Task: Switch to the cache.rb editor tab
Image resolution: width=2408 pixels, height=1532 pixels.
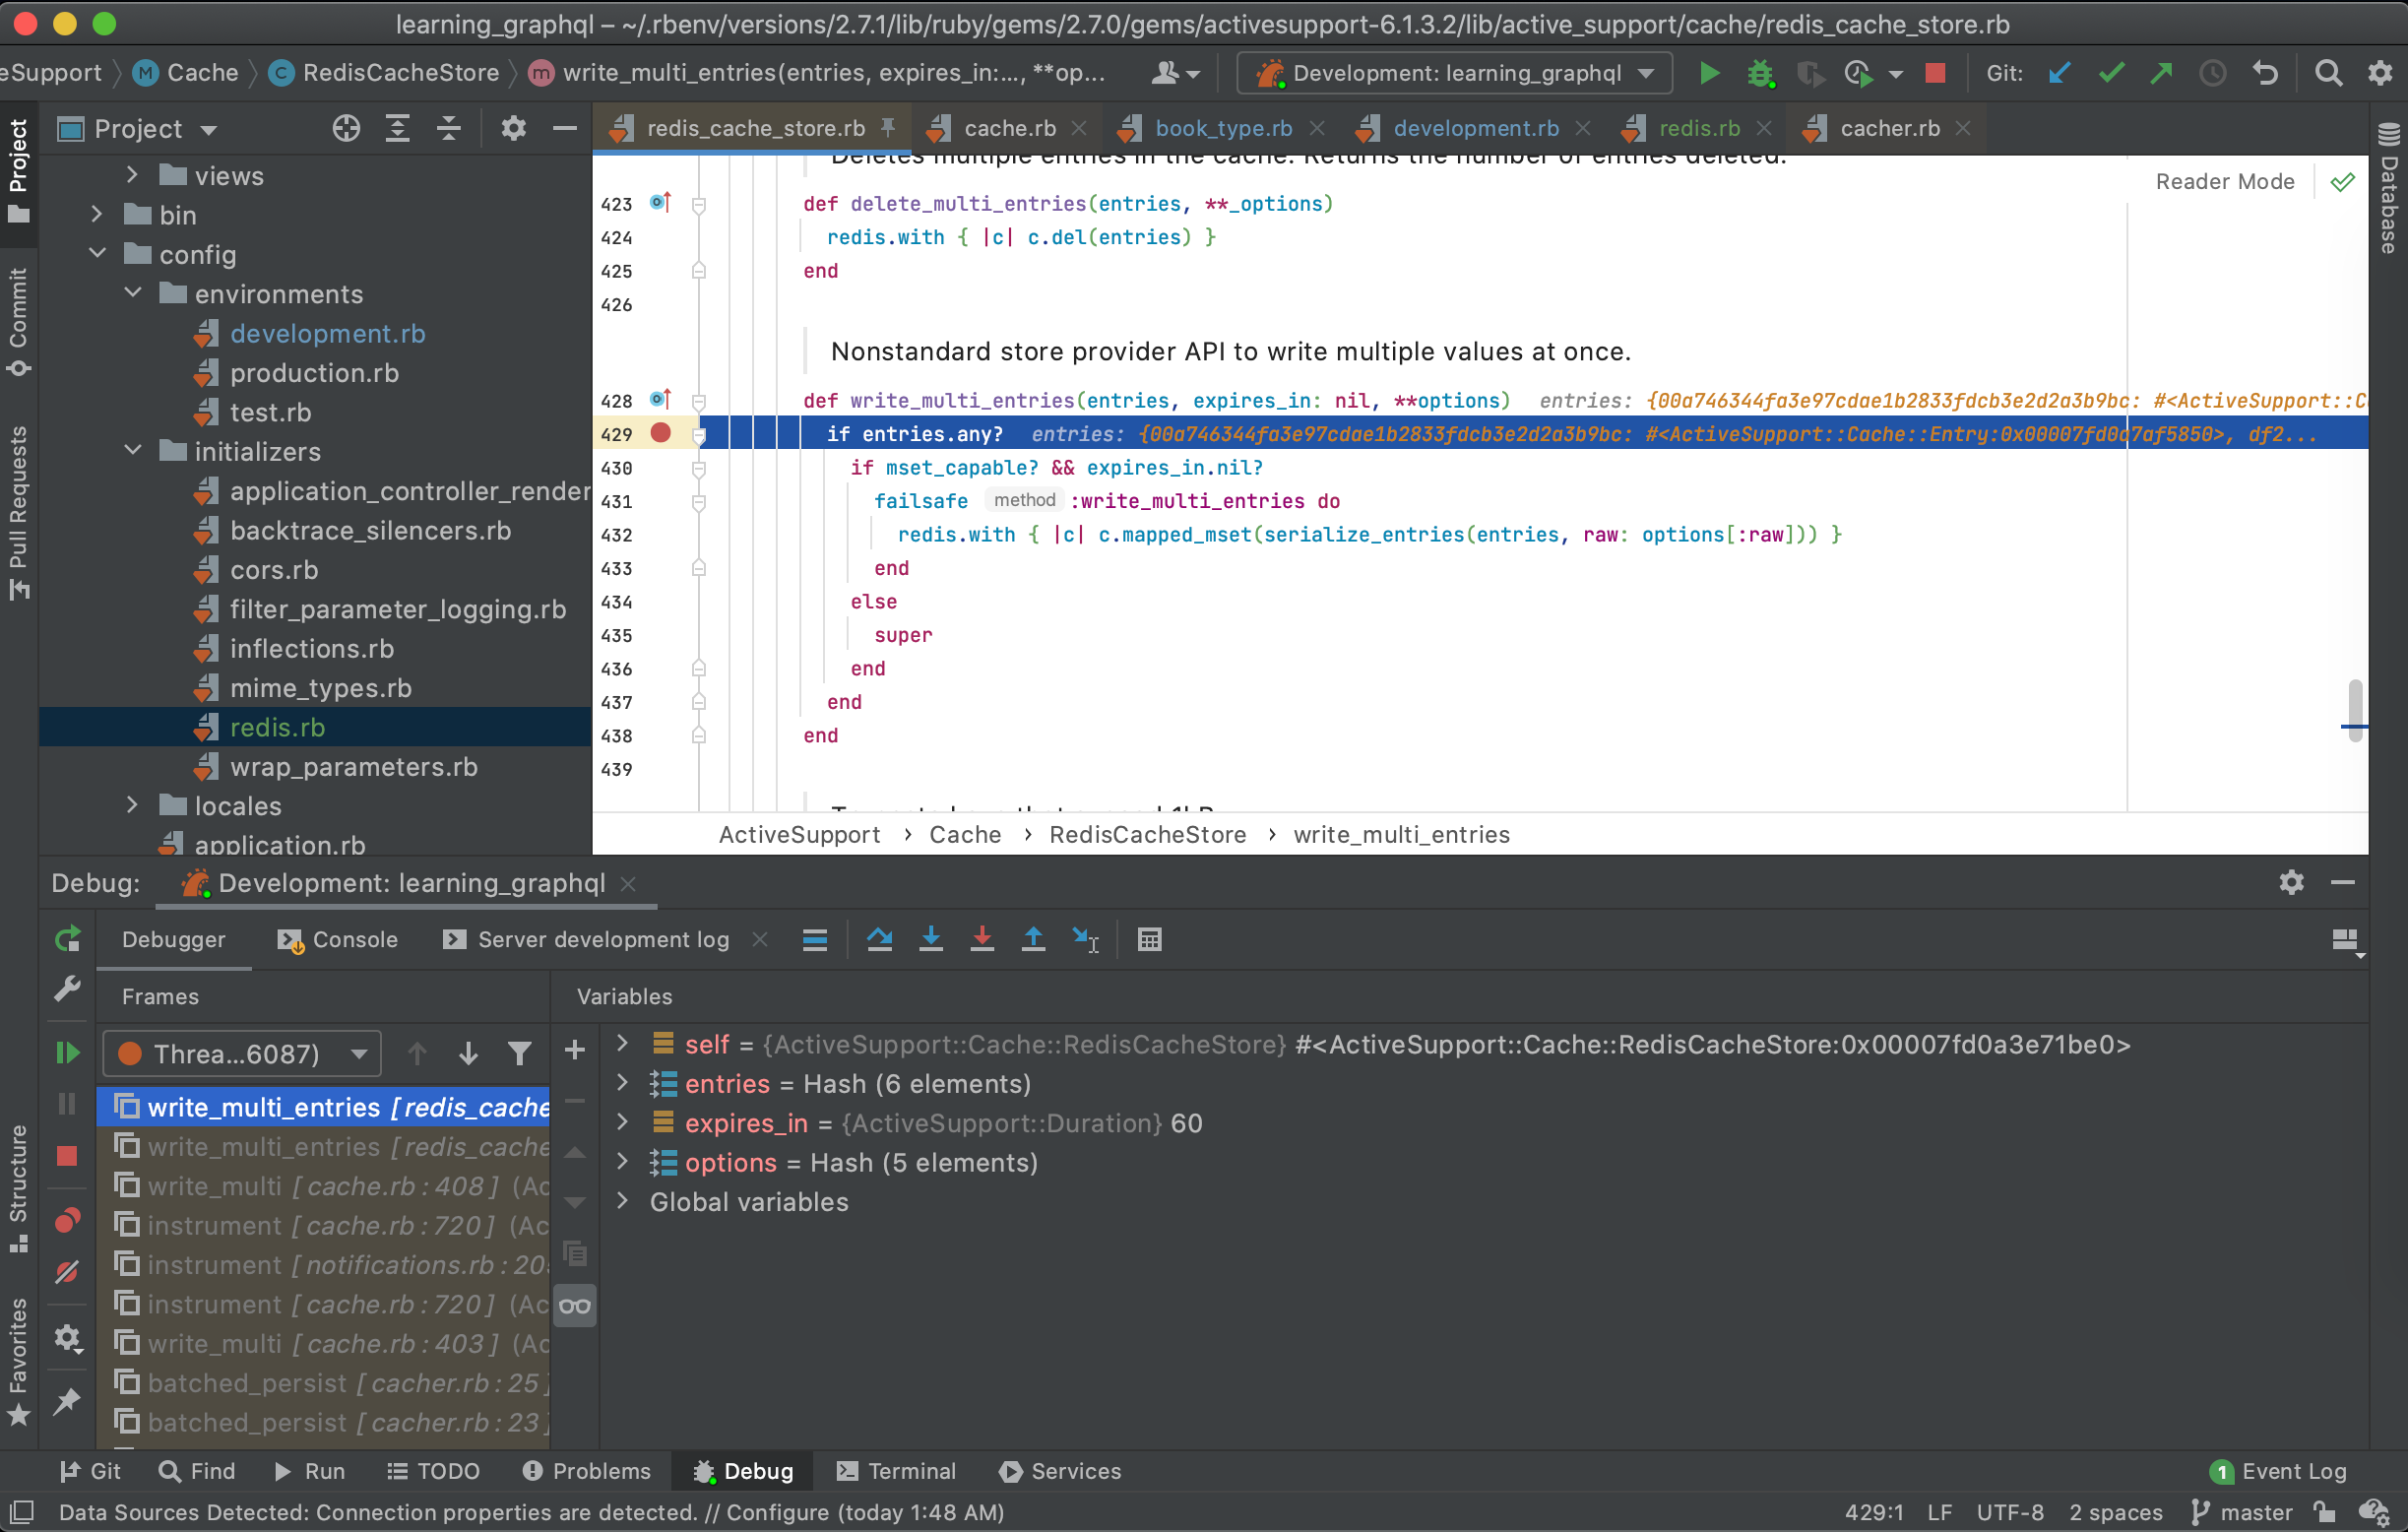Action: pos(1008,128)
